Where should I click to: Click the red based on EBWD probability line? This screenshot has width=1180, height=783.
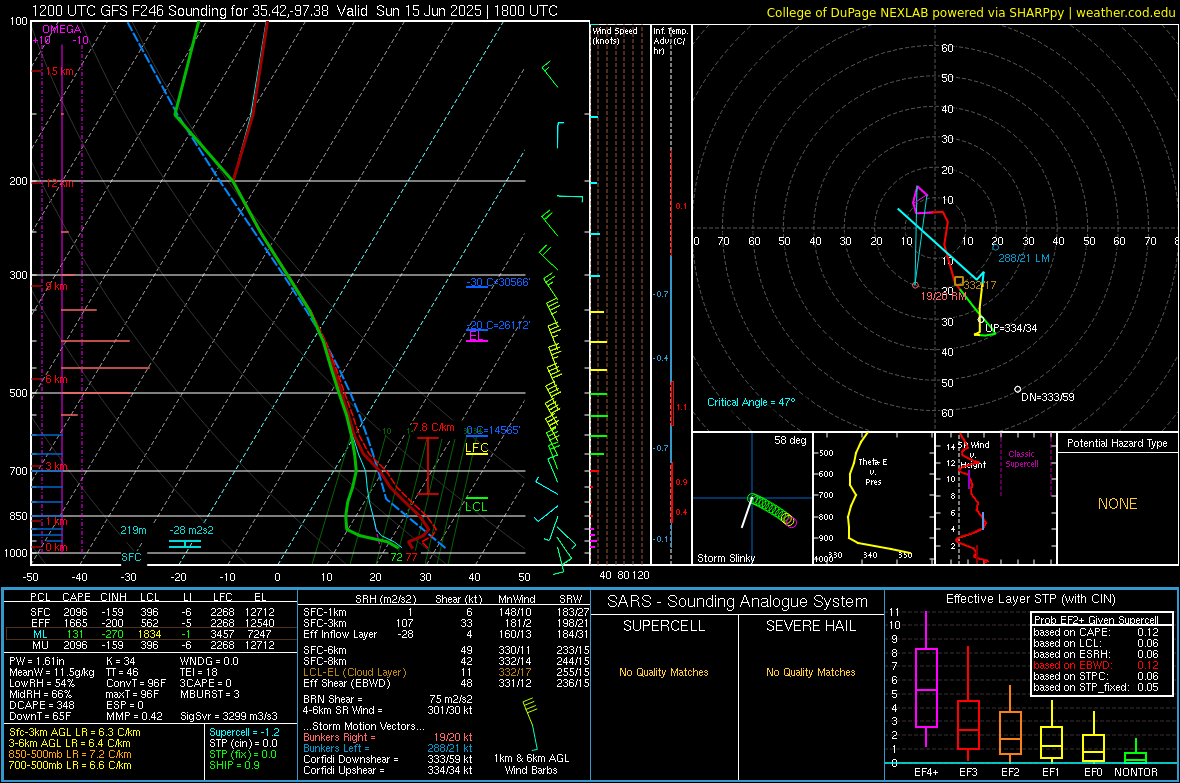(x=1095, y=666)
